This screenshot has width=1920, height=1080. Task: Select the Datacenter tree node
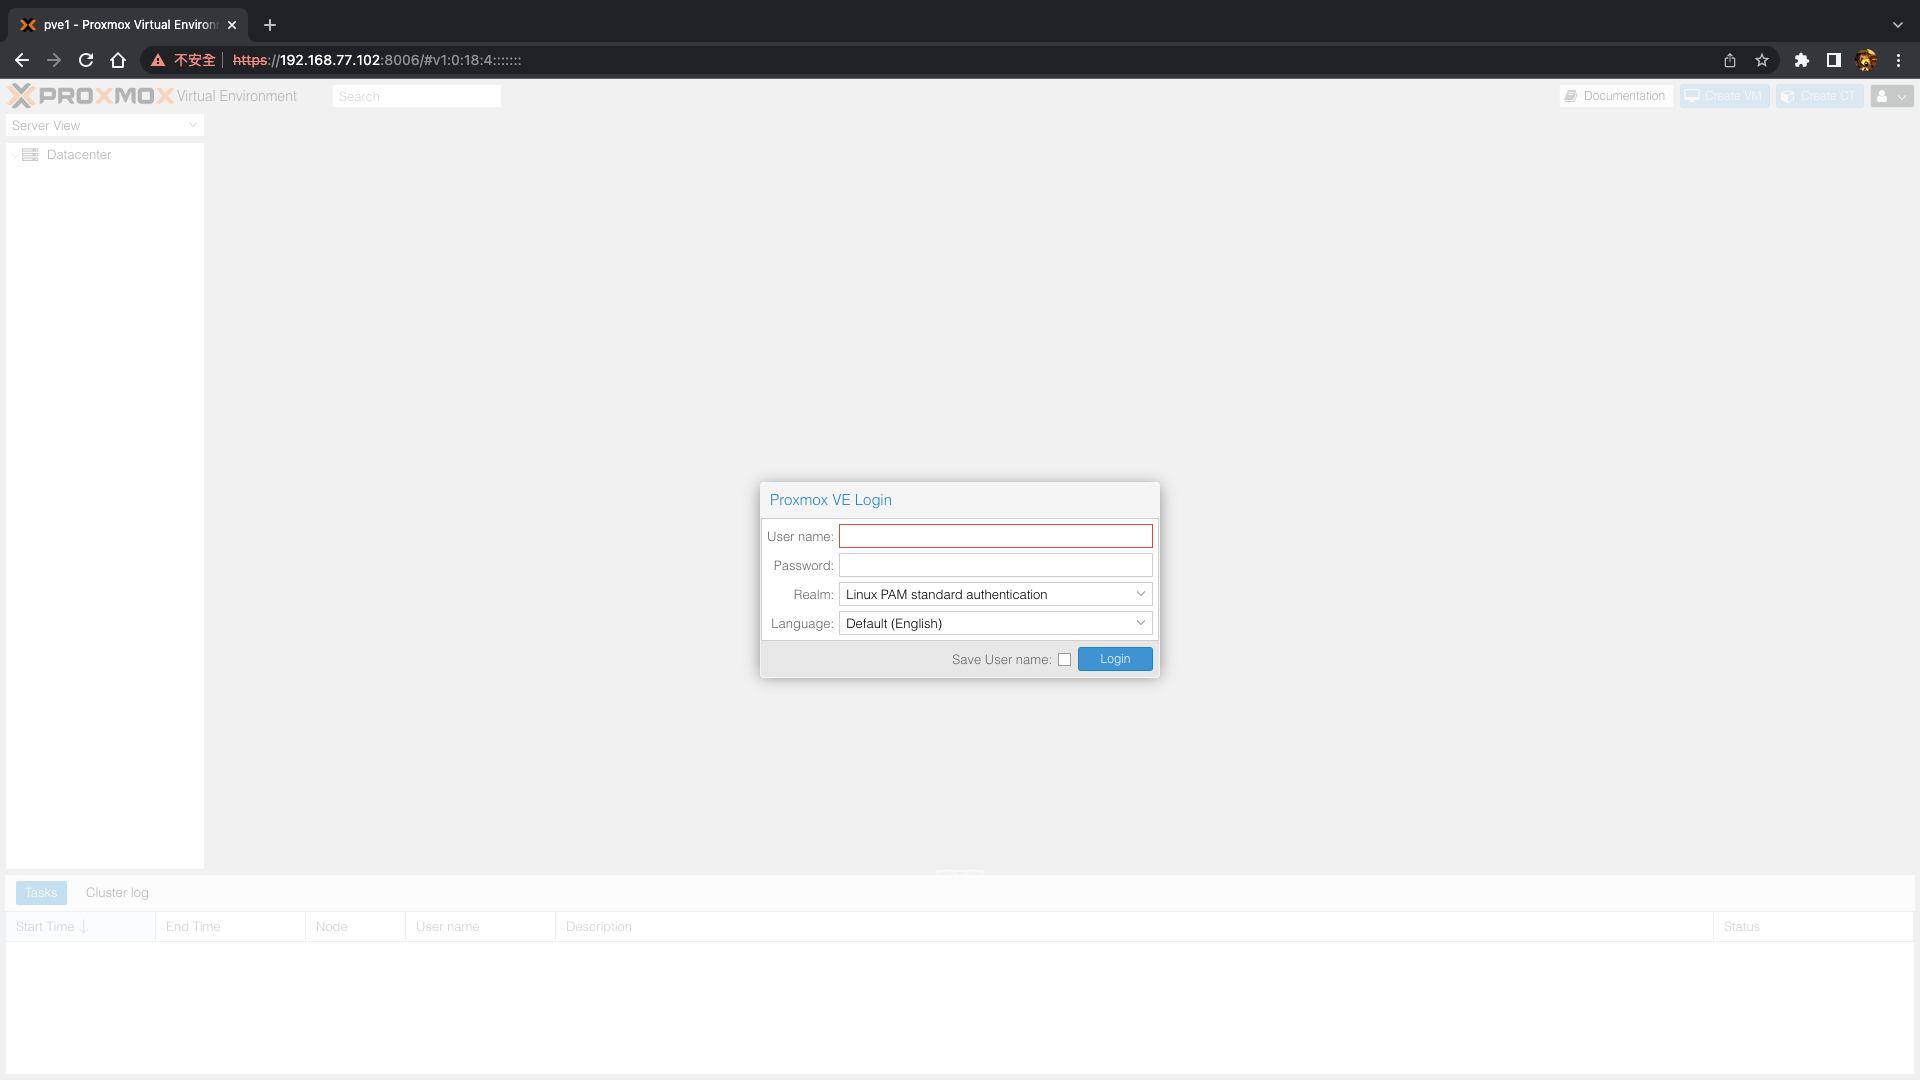[79, 155]
